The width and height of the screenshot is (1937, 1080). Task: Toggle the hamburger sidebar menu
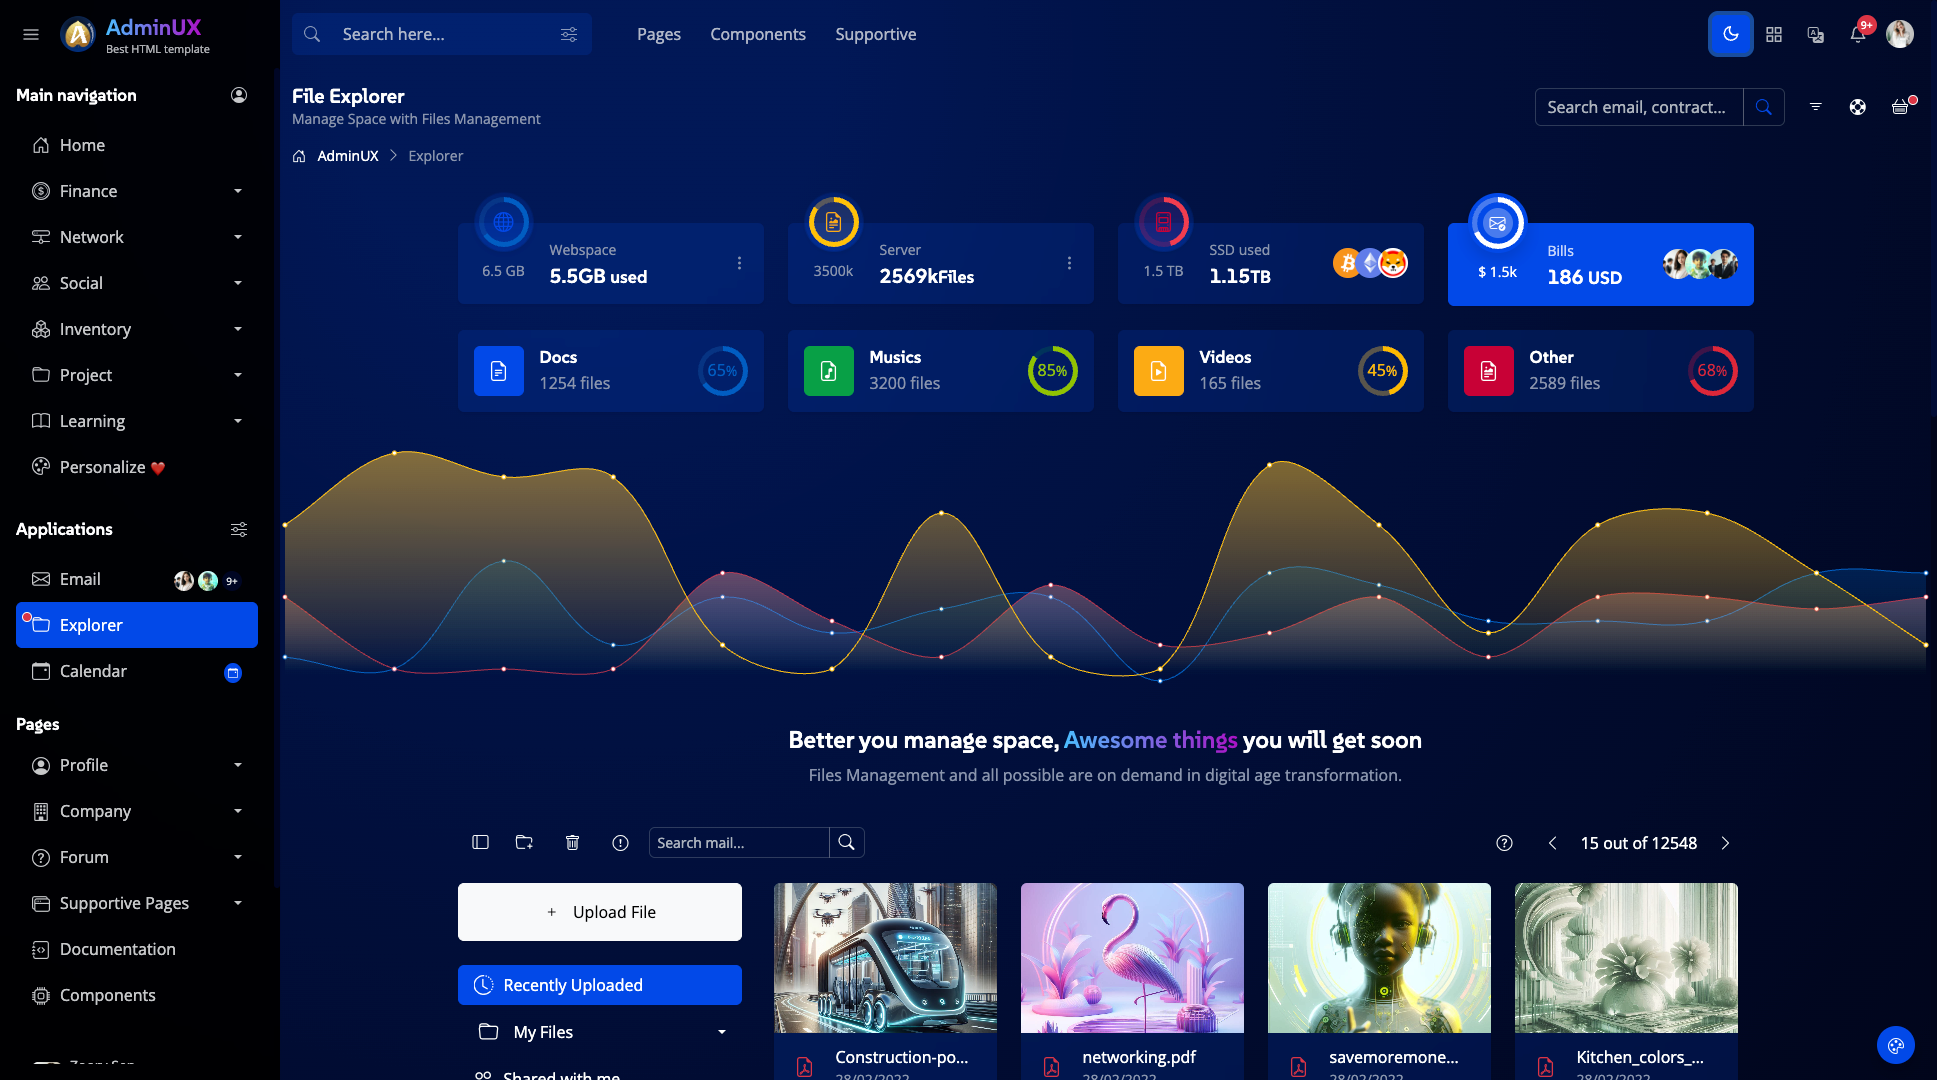point(31,34)
